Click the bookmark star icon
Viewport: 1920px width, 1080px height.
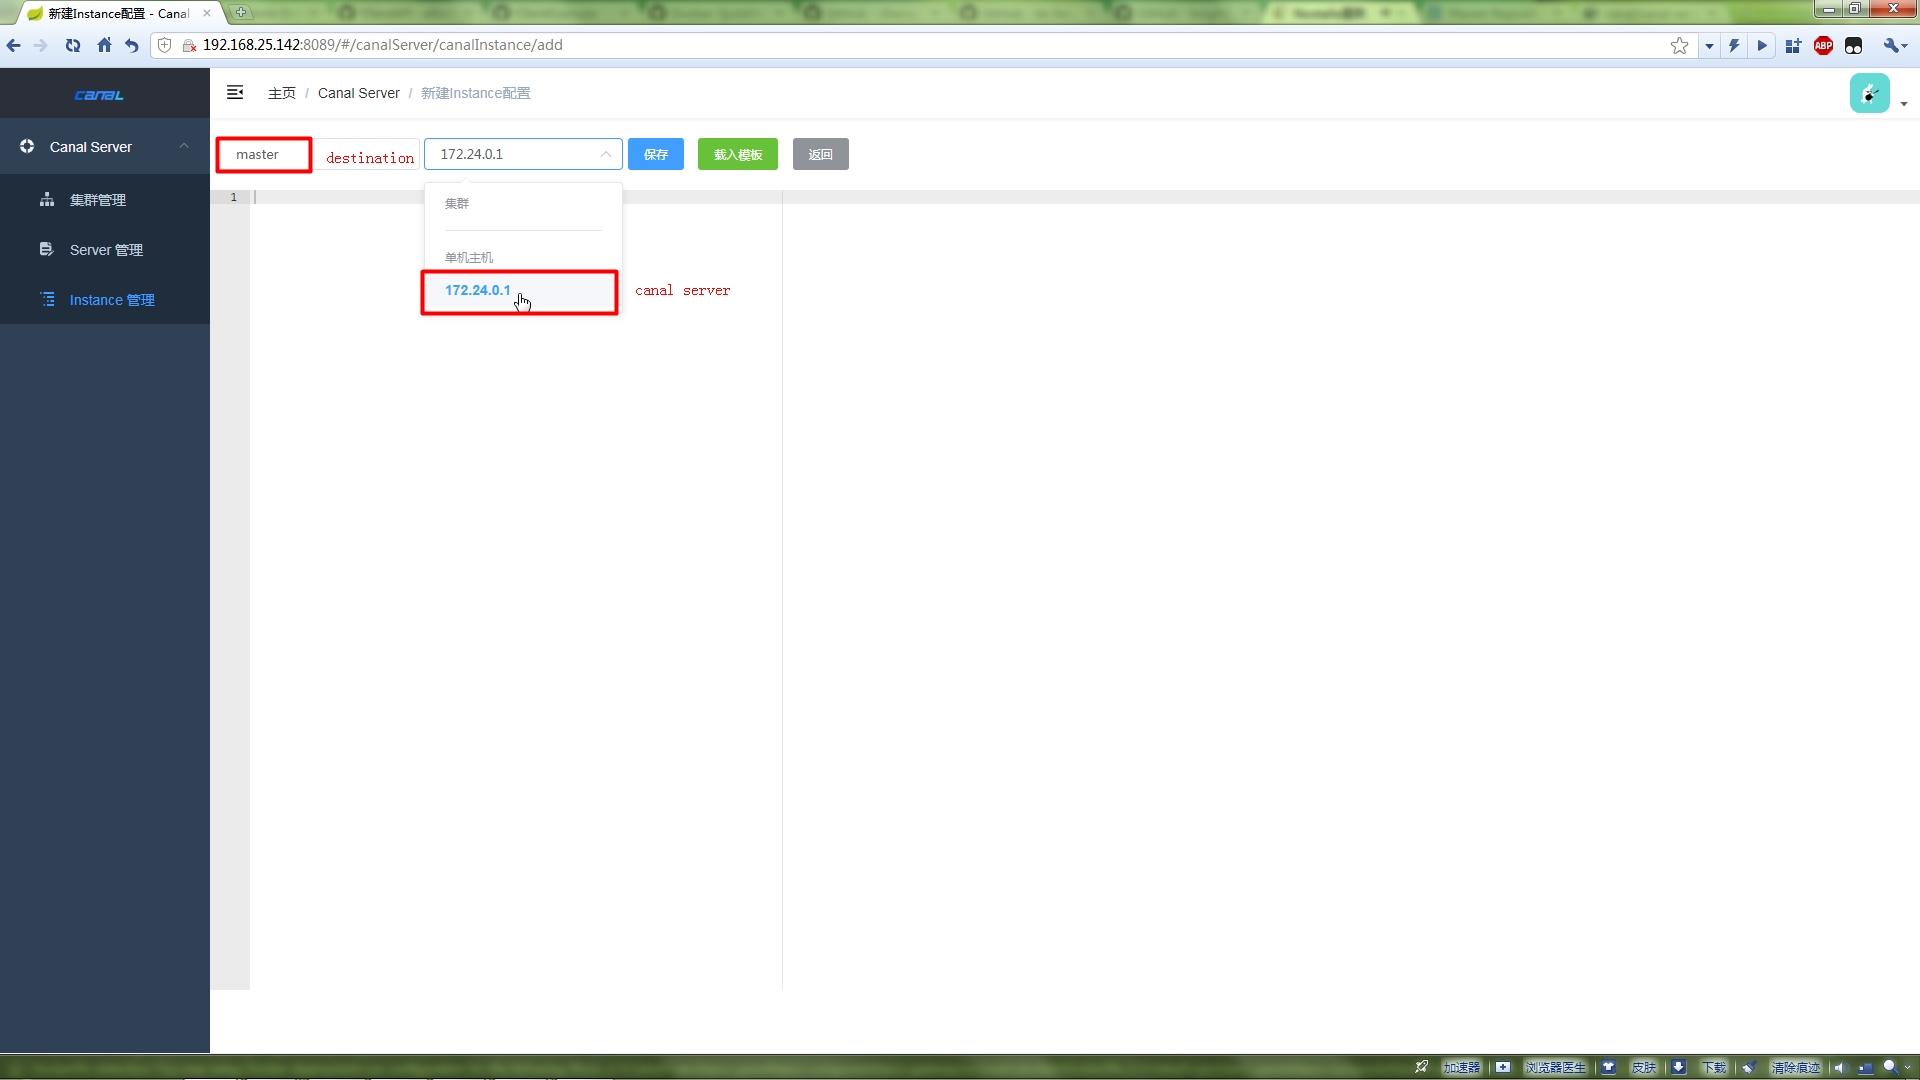click(1679, 45)
